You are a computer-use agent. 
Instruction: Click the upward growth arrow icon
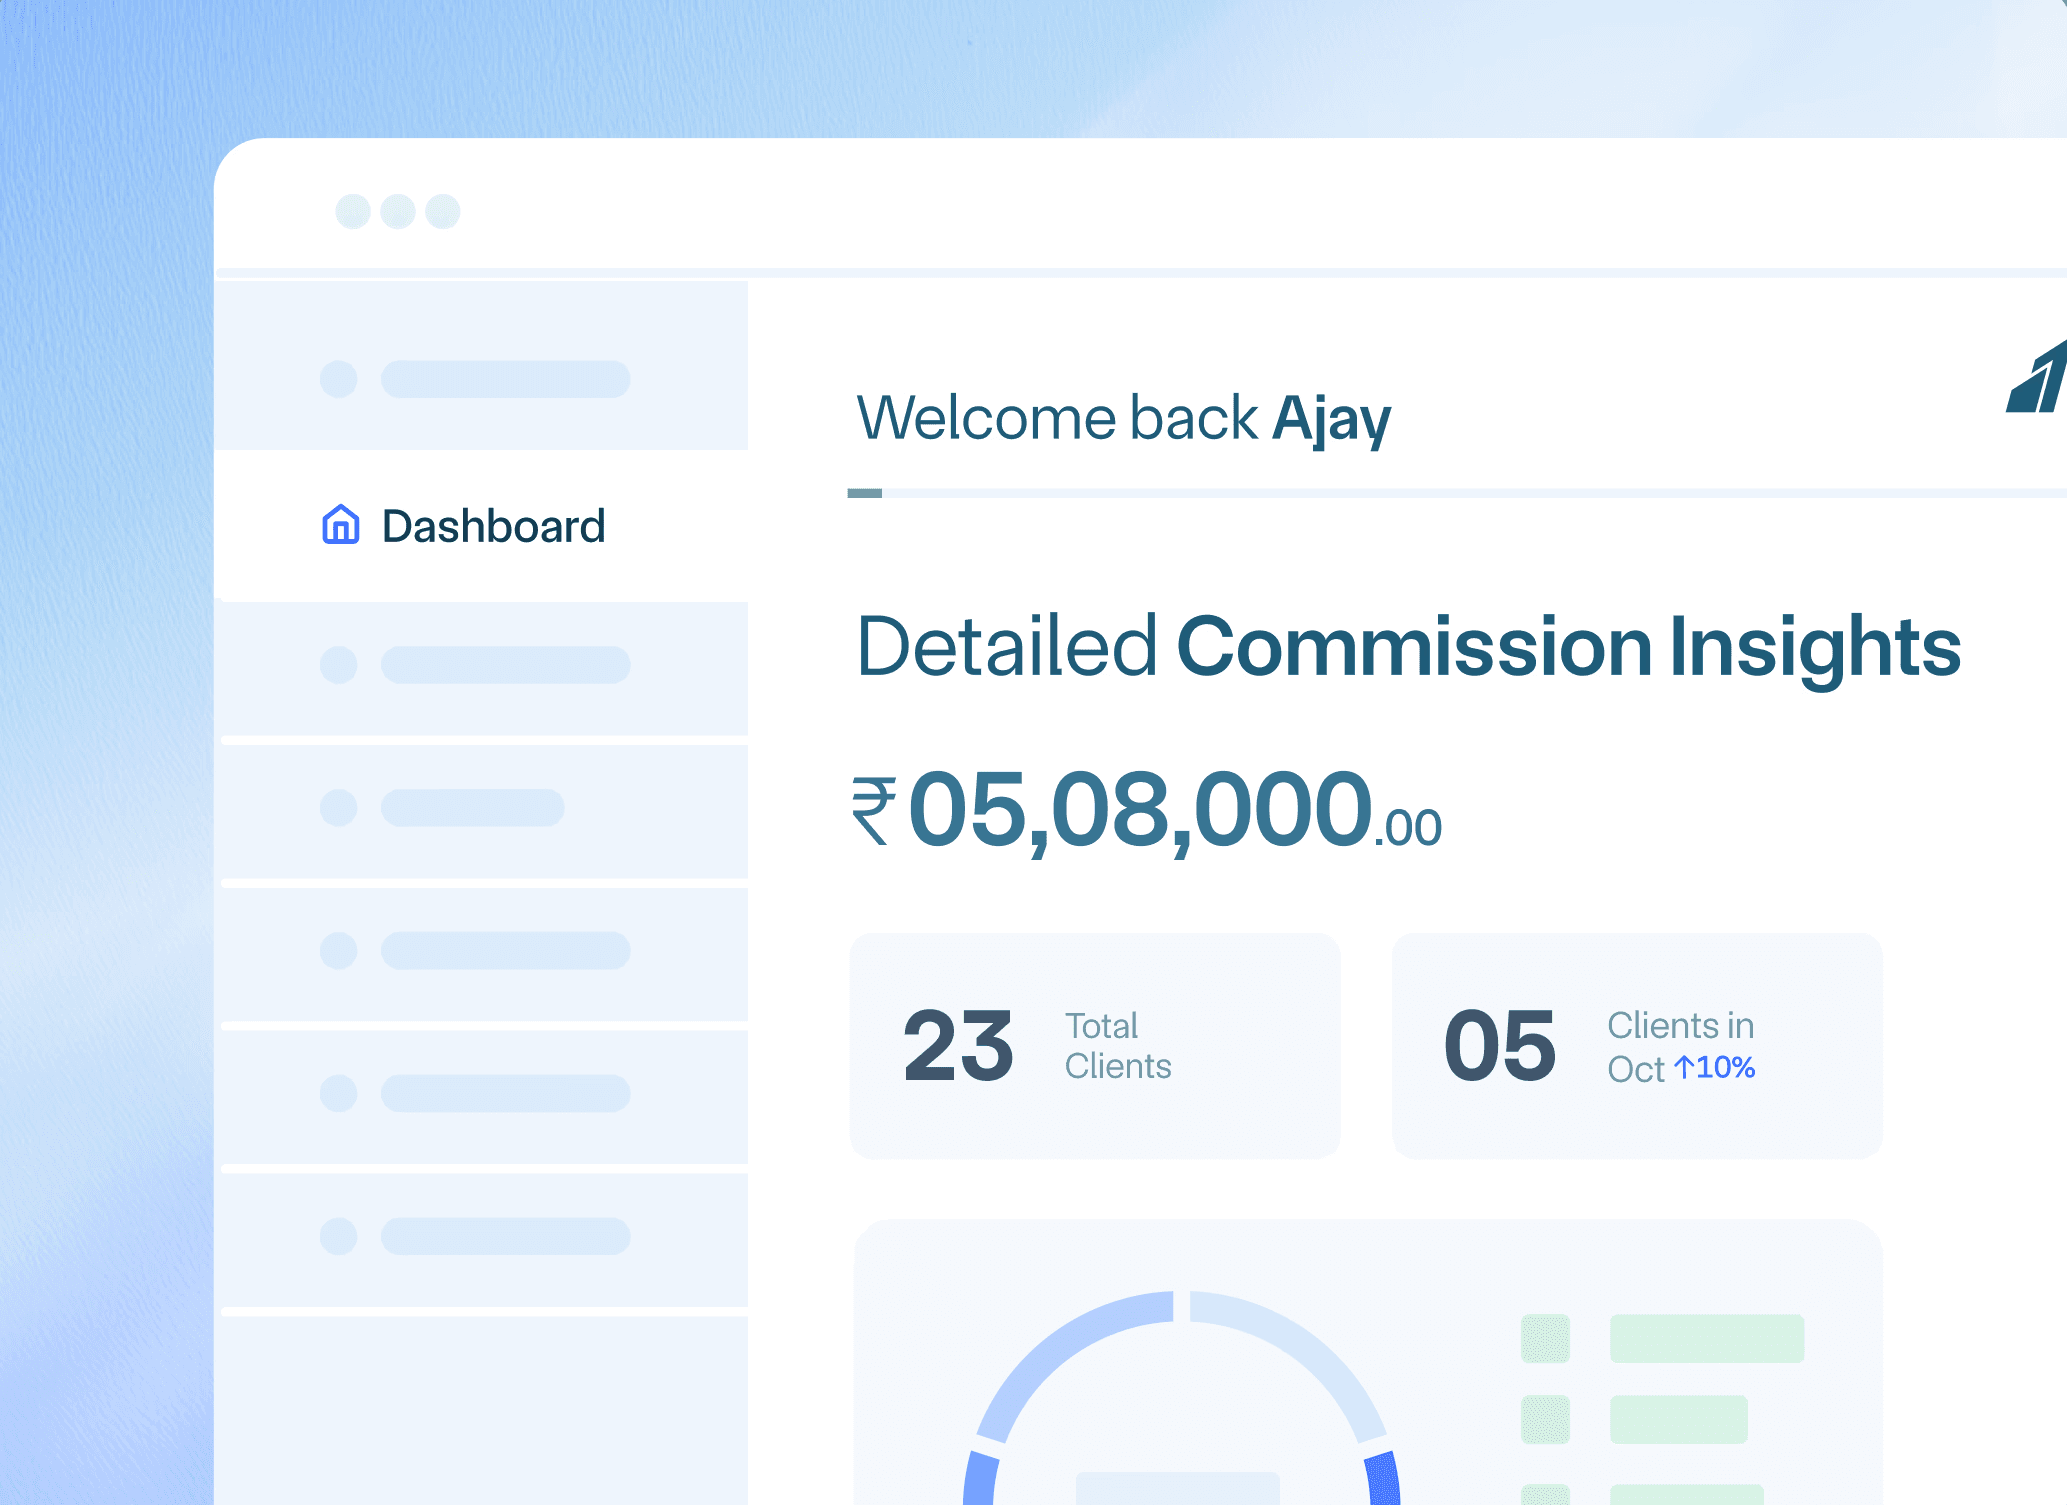pos(1684,1068)
